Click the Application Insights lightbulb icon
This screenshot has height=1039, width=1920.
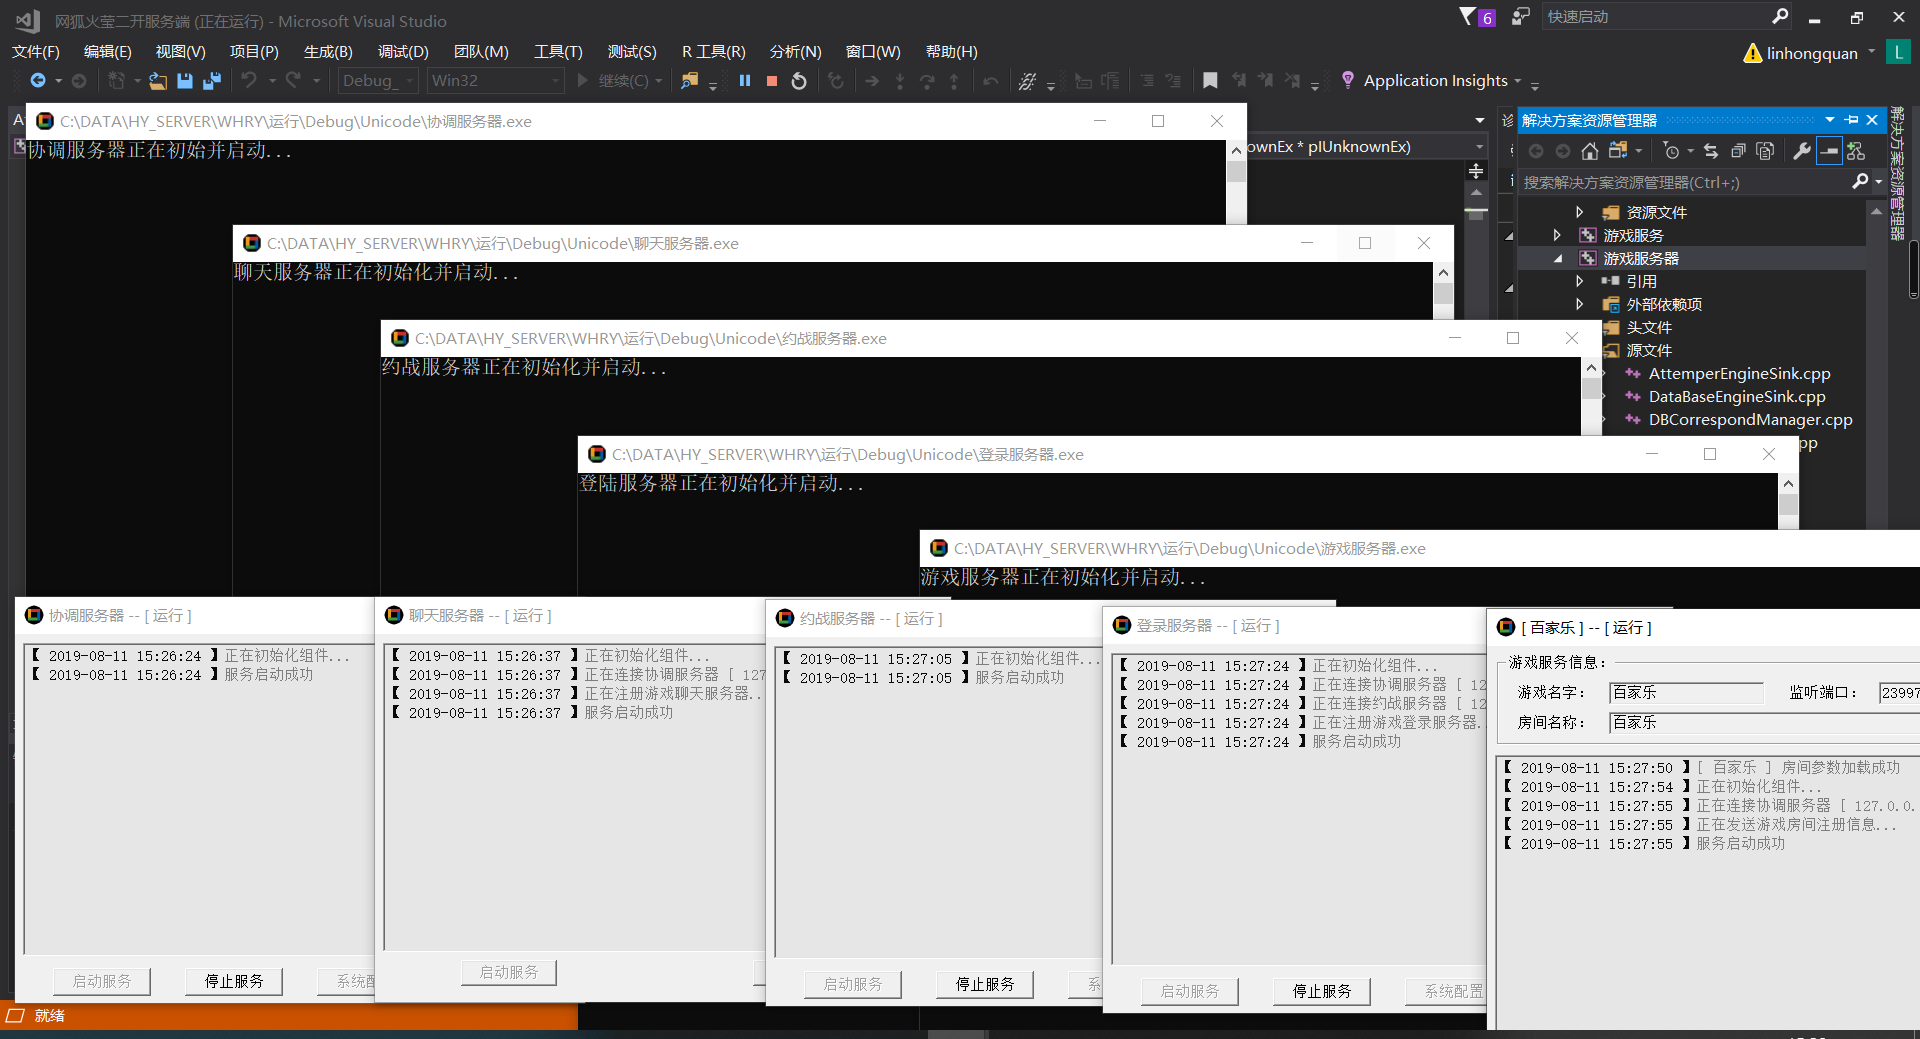click(x=1348, y=80)
